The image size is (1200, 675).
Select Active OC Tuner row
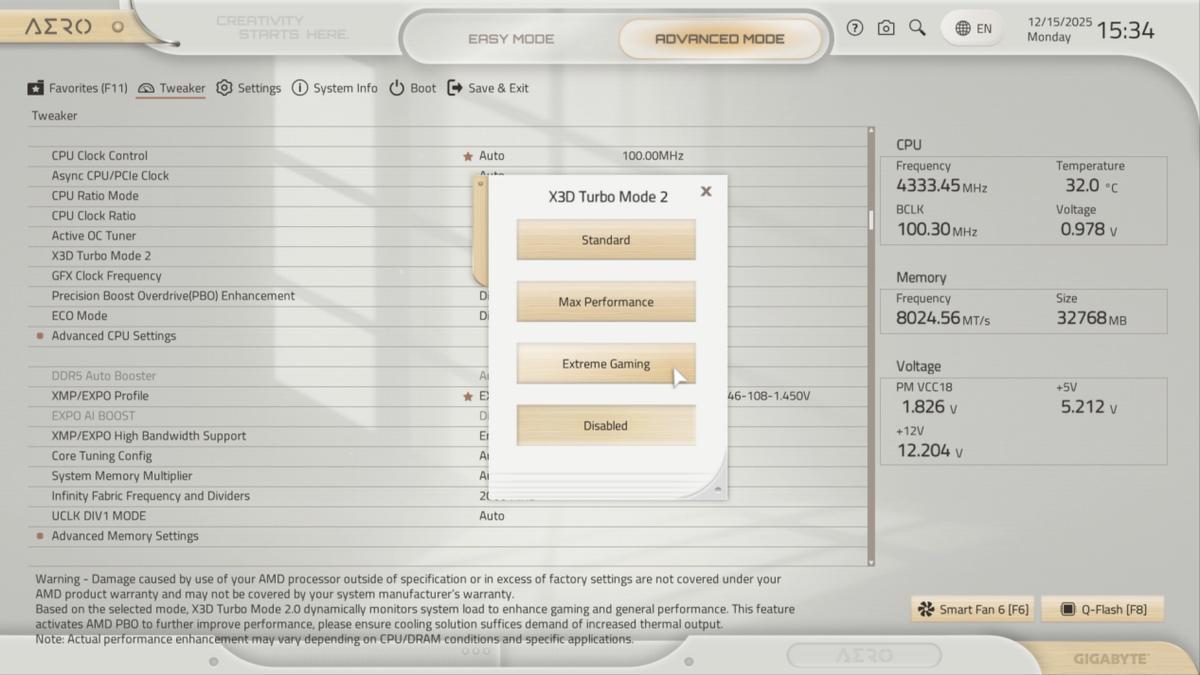coord(448,236)
